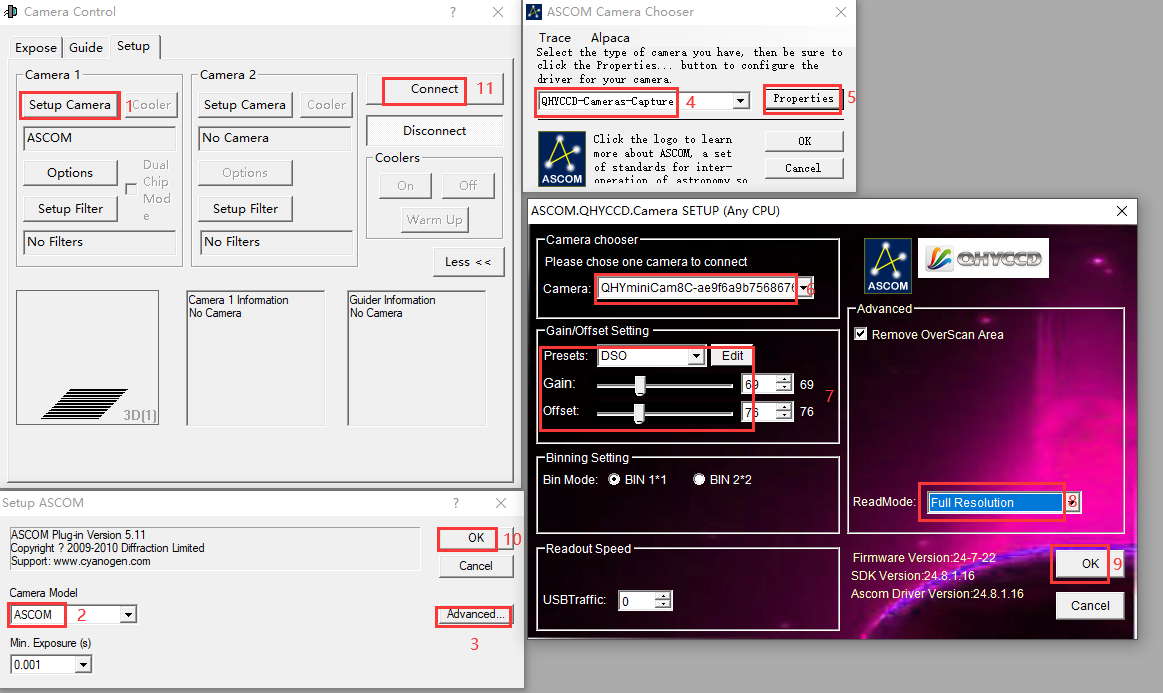The height and width of the screenshot is (693, 1163).
Task: Click the Advanced... button in Setup ASCOM
Action: [476, 615]
